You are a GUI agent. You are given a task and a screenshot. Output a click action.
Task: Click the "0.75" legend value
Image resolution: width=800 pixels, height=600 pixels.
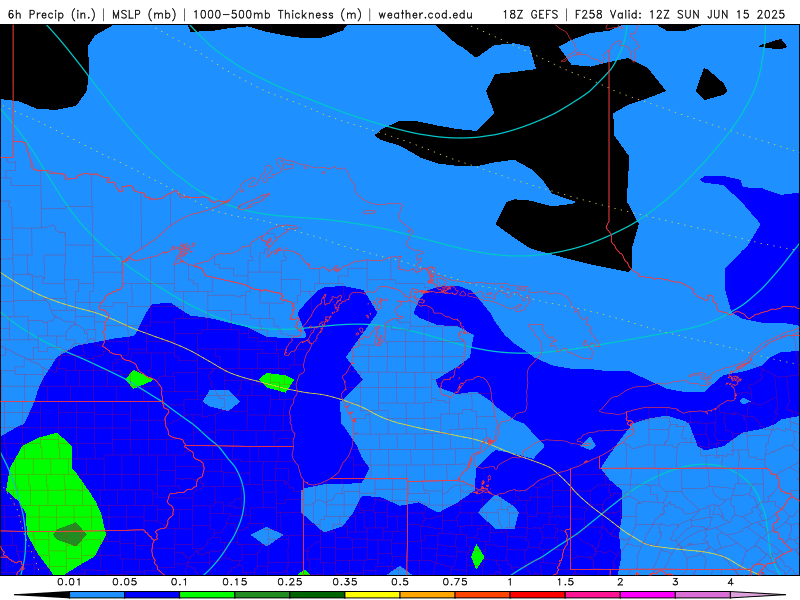tap(455, 582)
